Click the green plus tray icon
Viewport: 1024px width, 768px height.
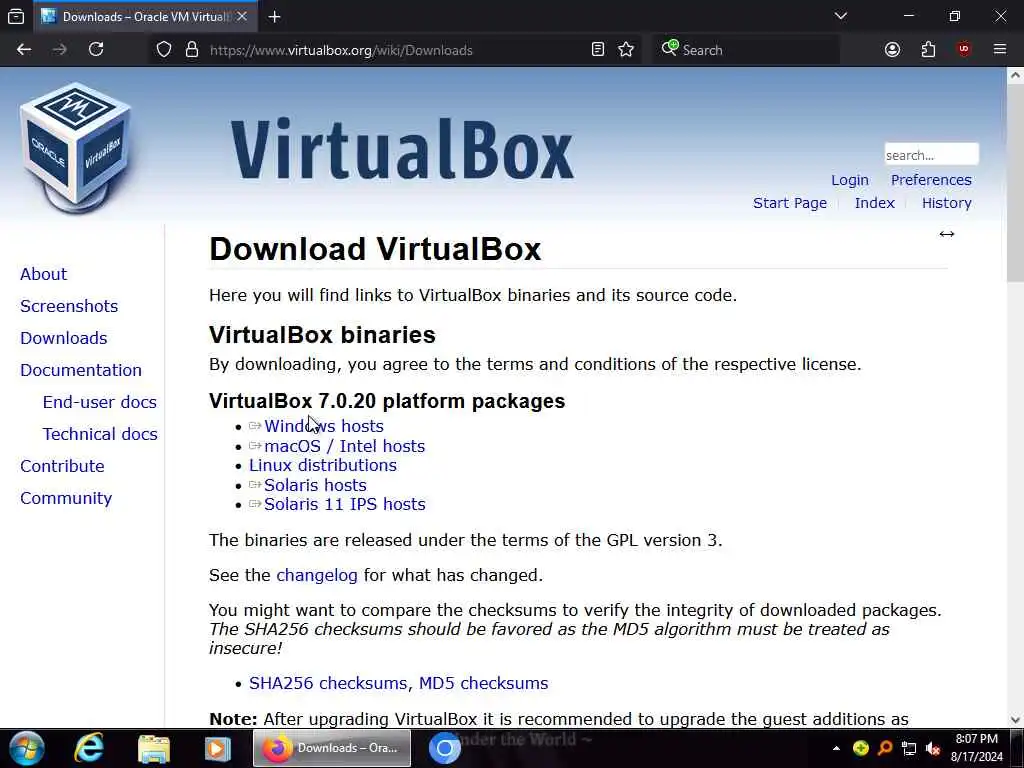pos(861,748)
